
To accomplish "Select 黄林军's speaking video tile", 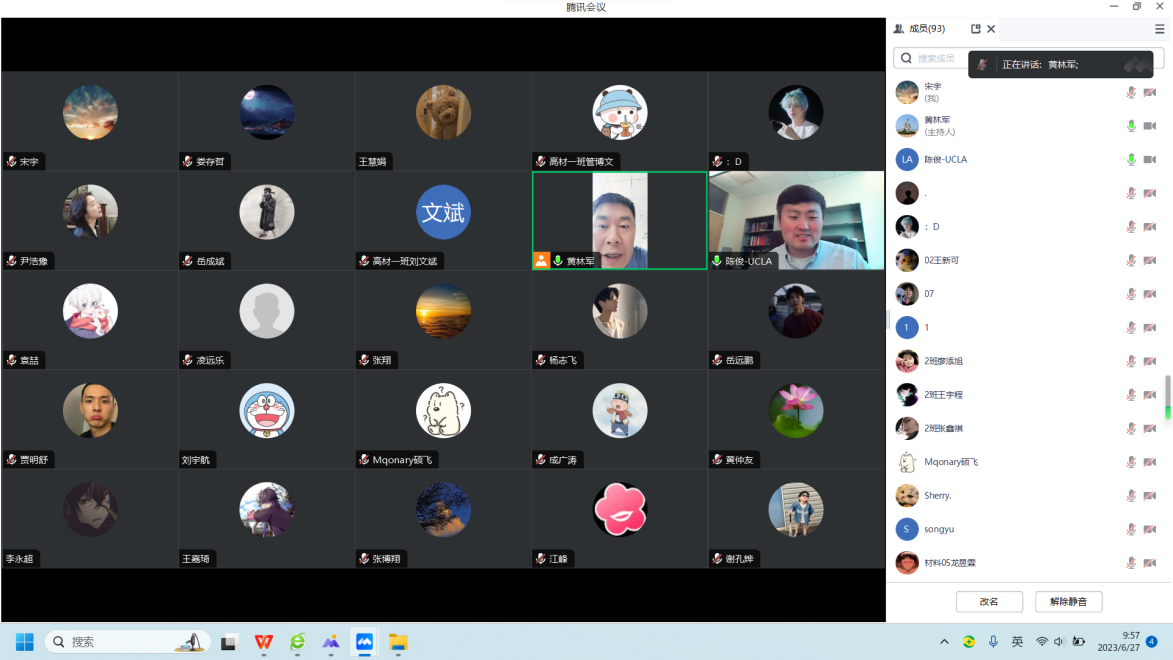I will coord(619,221).
